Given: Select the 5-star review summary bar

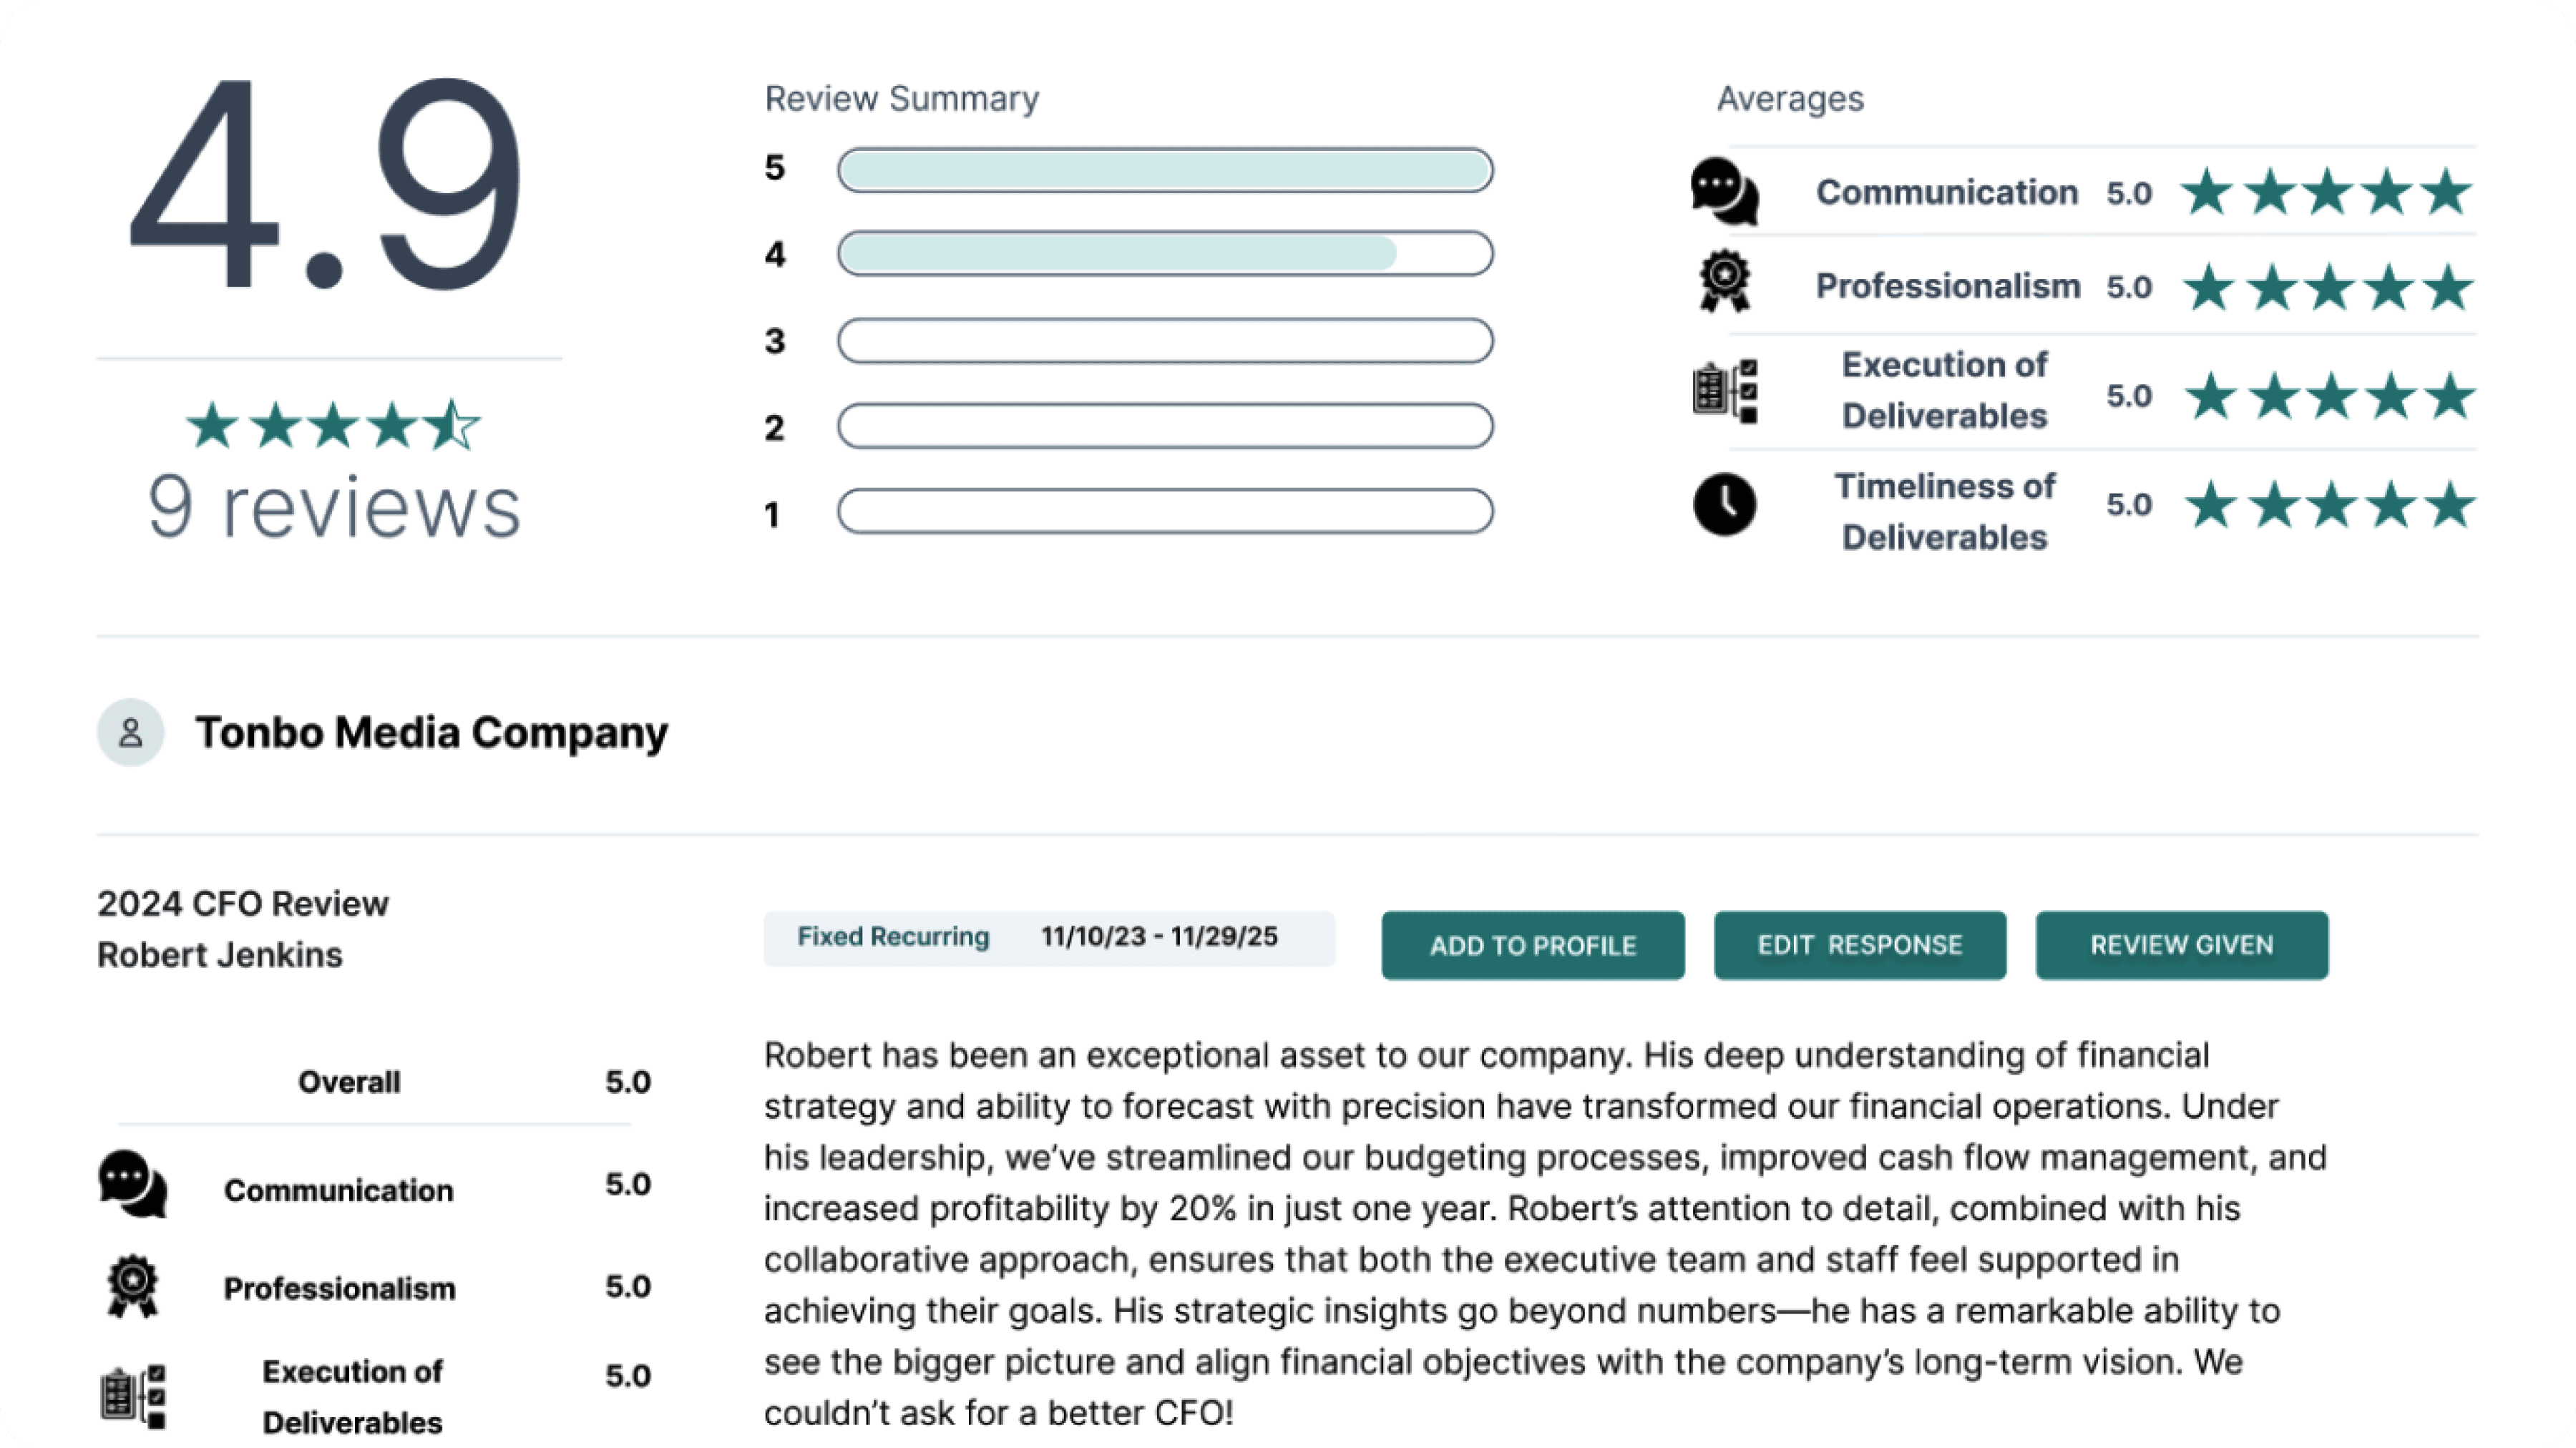Looking at the screenshot, I should click(1165, 170).
